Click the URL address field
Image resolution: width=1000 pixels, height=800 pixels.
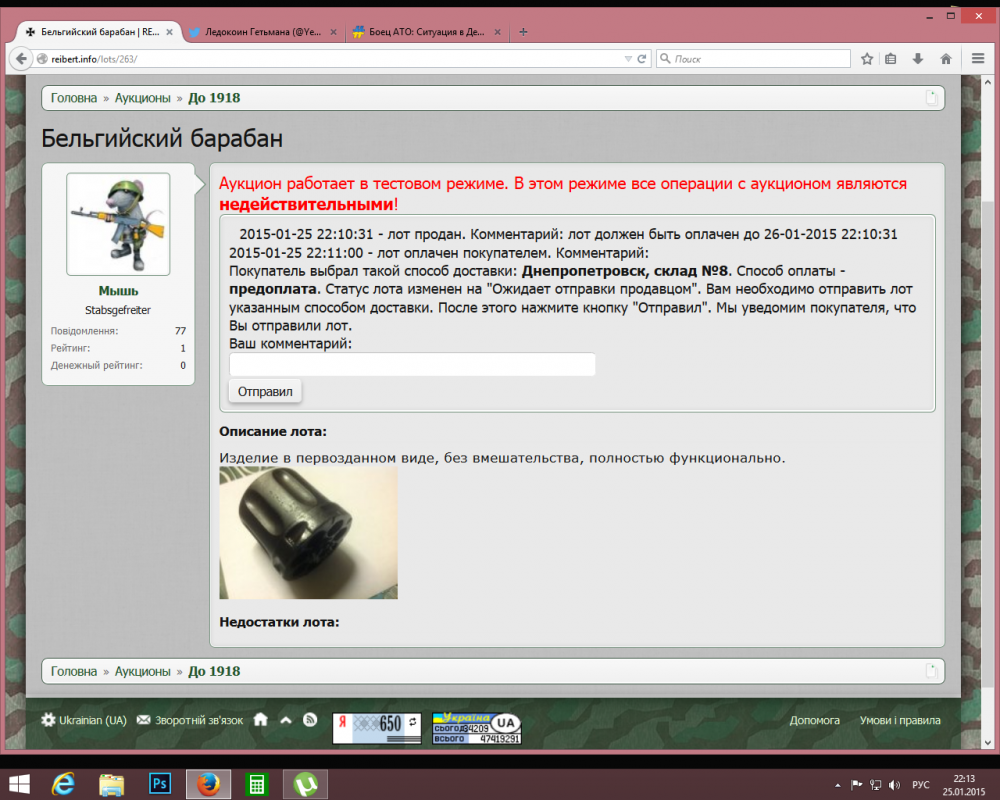click(x=332, y=59)
